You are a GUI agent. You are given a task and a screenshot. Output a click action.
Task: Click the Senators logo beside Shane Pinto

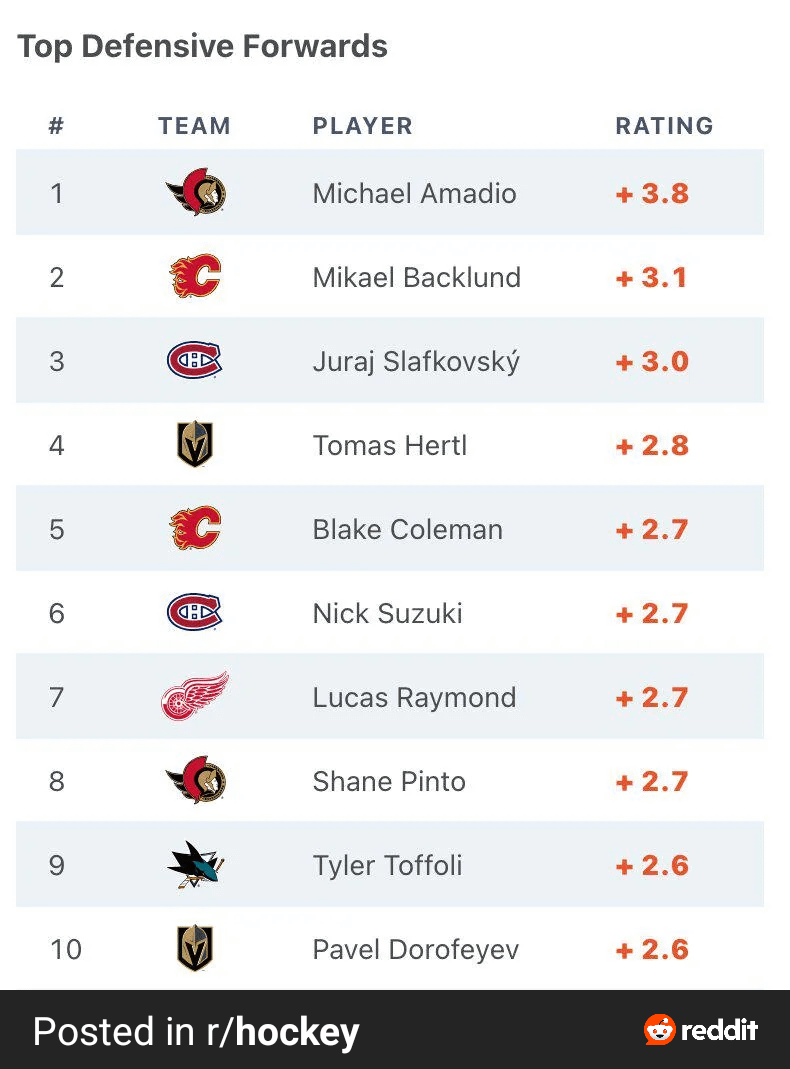click(195, 781)
